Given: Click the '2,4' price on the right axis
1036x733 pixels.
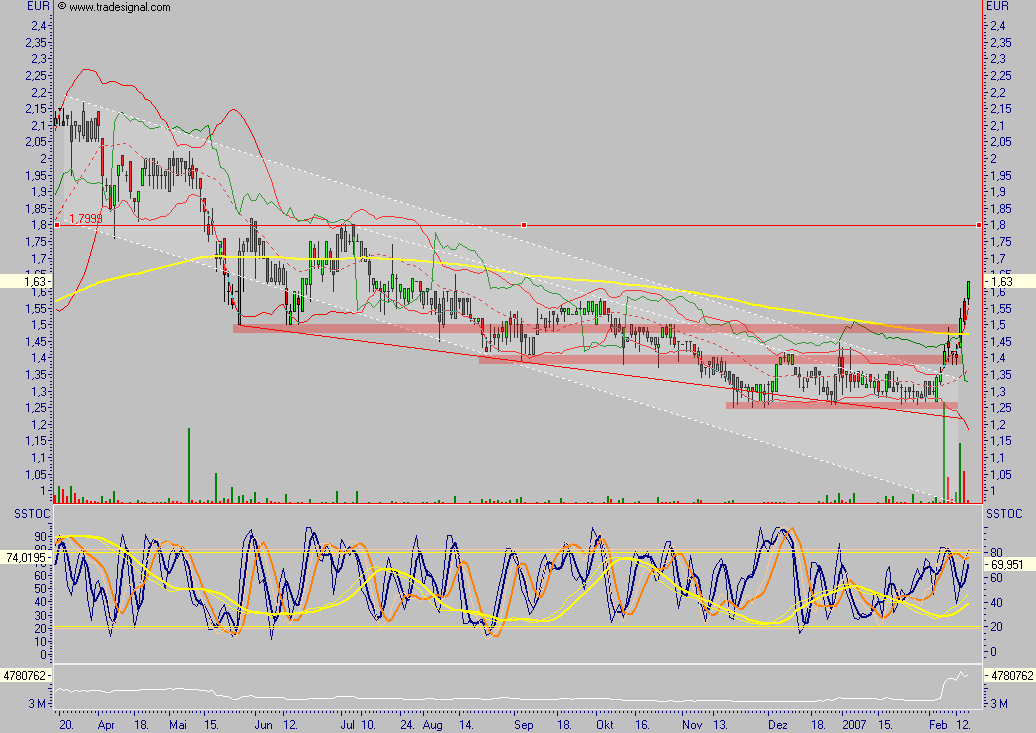Looking at the screenshot, I should 998,26.
